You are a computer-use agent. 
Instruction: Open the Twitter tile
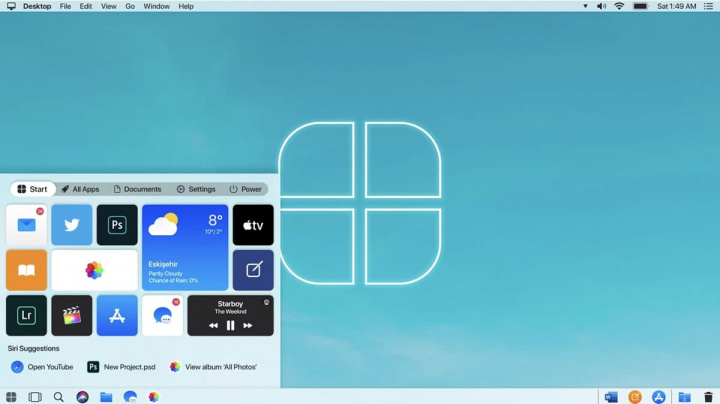point(72,225)
